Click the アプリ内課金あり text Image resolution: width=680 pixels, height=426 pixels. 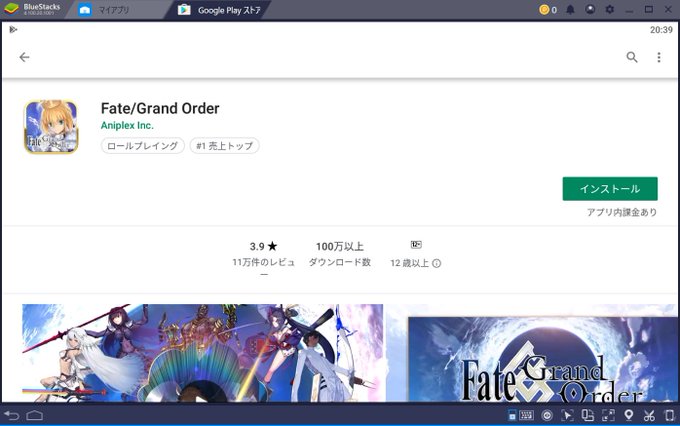click(x=622, y=212)
